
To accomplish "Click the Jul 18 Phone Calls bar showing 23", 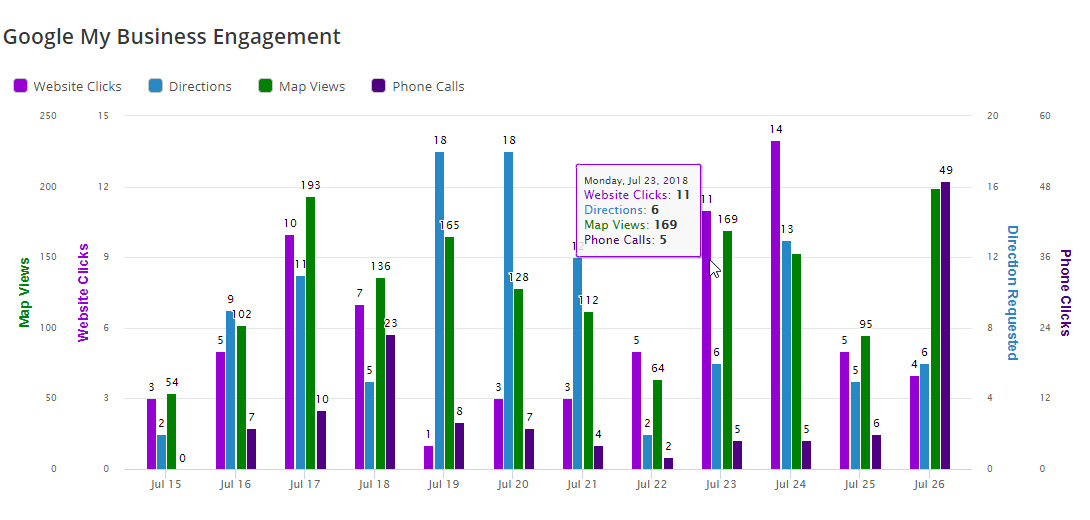I will click(390, 401).
